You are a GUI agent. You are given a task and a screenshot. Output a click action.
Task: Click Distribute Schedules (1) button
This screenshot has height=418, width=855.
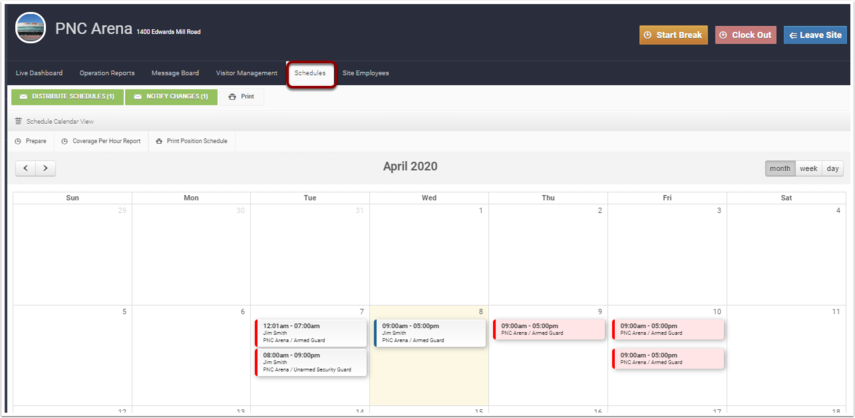[x=68, y=97]
